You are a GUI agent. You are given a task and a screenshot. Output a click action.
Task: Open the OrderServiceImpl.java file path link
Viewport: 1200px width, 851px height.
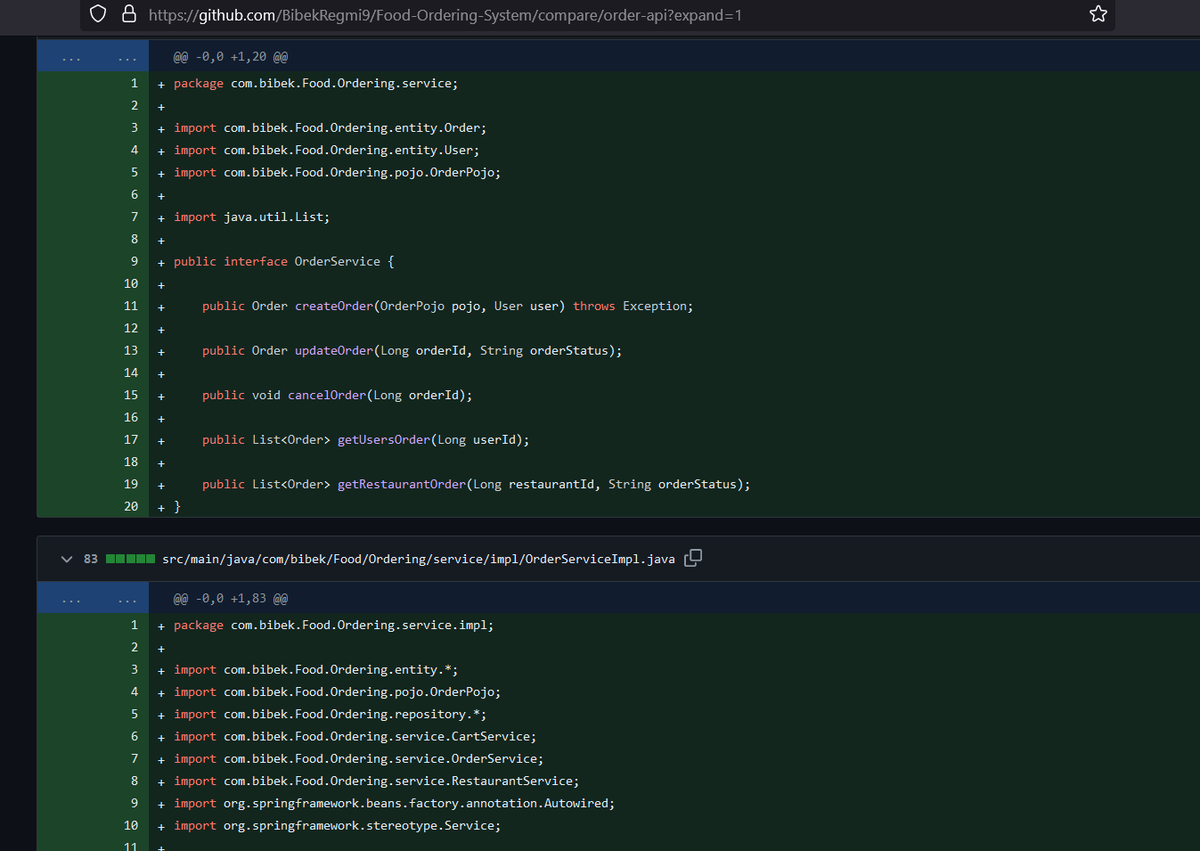418,558
